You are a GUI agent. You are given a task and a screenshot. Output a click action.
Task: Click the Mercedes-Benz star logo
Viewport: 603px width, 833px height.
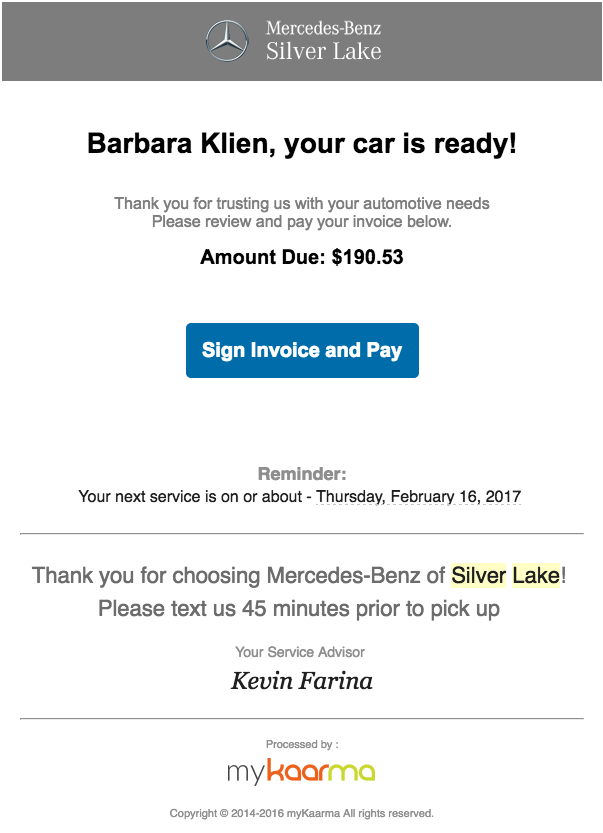click(227, 41)
